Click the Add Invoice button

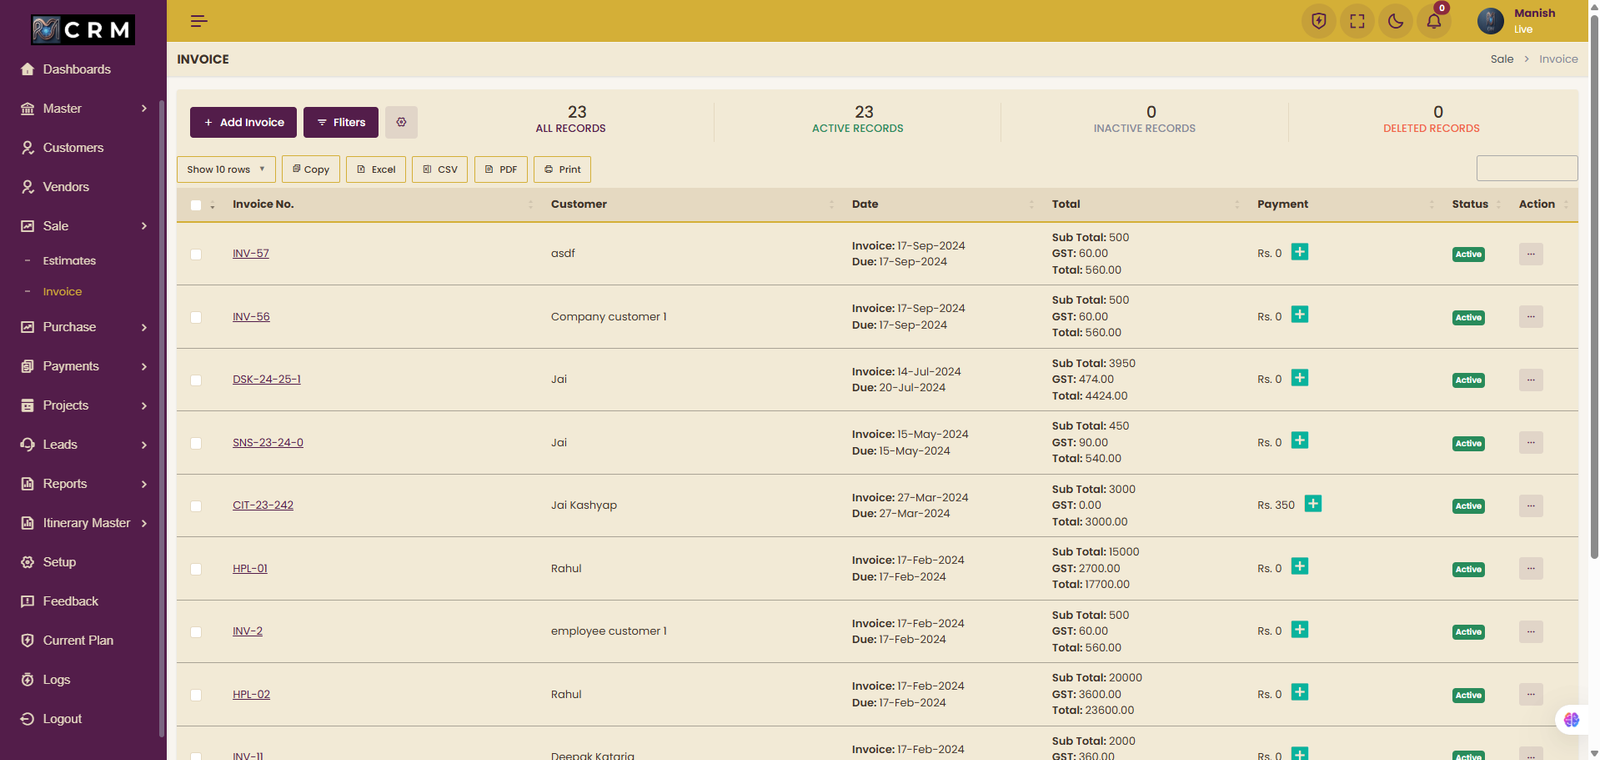pos(243,122)
